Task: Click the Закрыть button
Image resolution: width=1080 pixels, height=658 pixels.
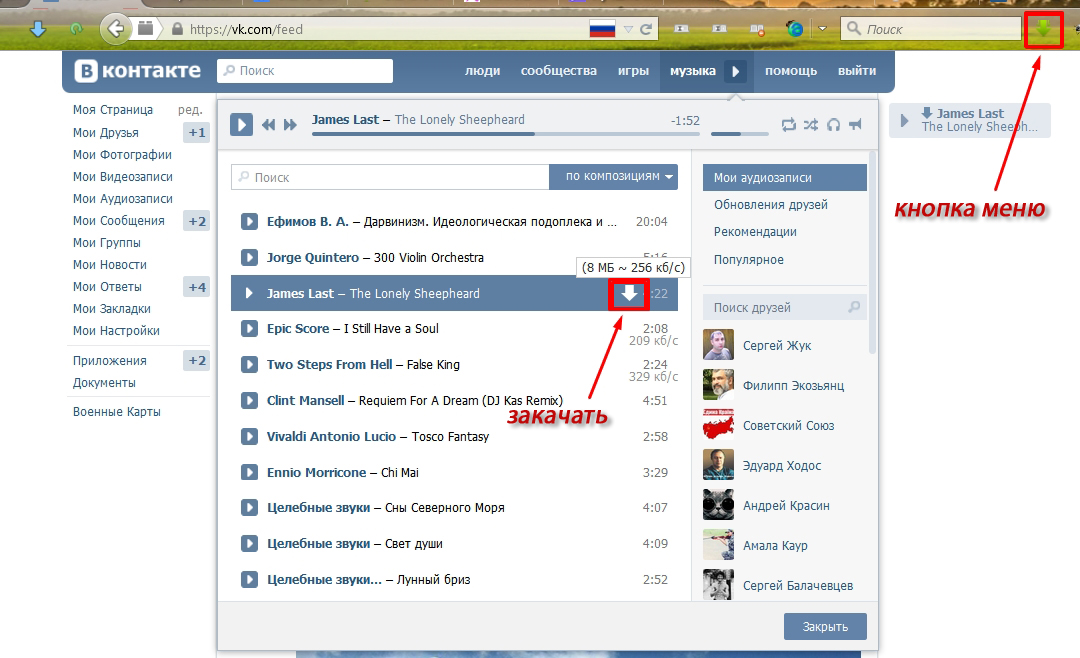Action: 825,626
